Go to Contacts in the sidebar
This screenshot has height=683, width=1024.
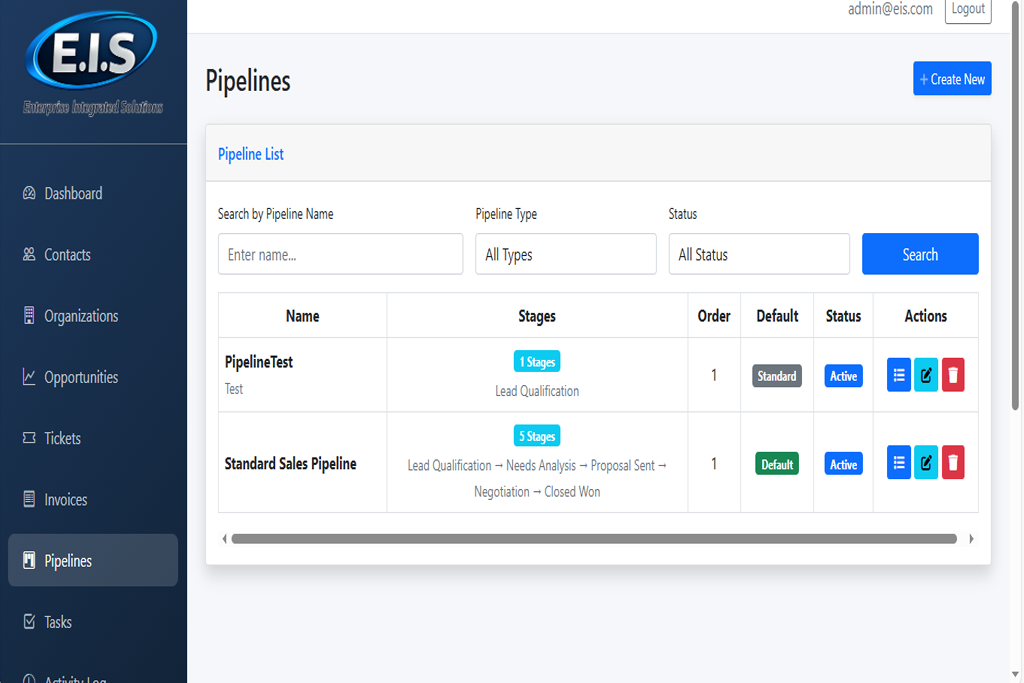tap(67, 255)
